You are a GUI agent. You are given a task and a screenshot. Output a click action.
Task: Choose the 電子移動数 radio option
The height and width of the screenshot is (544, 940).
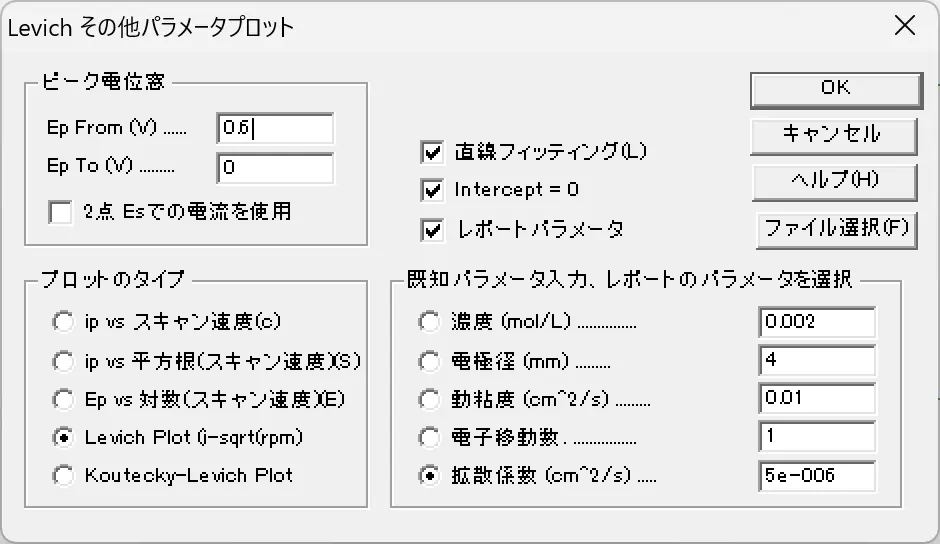click(x=429, y=437)
